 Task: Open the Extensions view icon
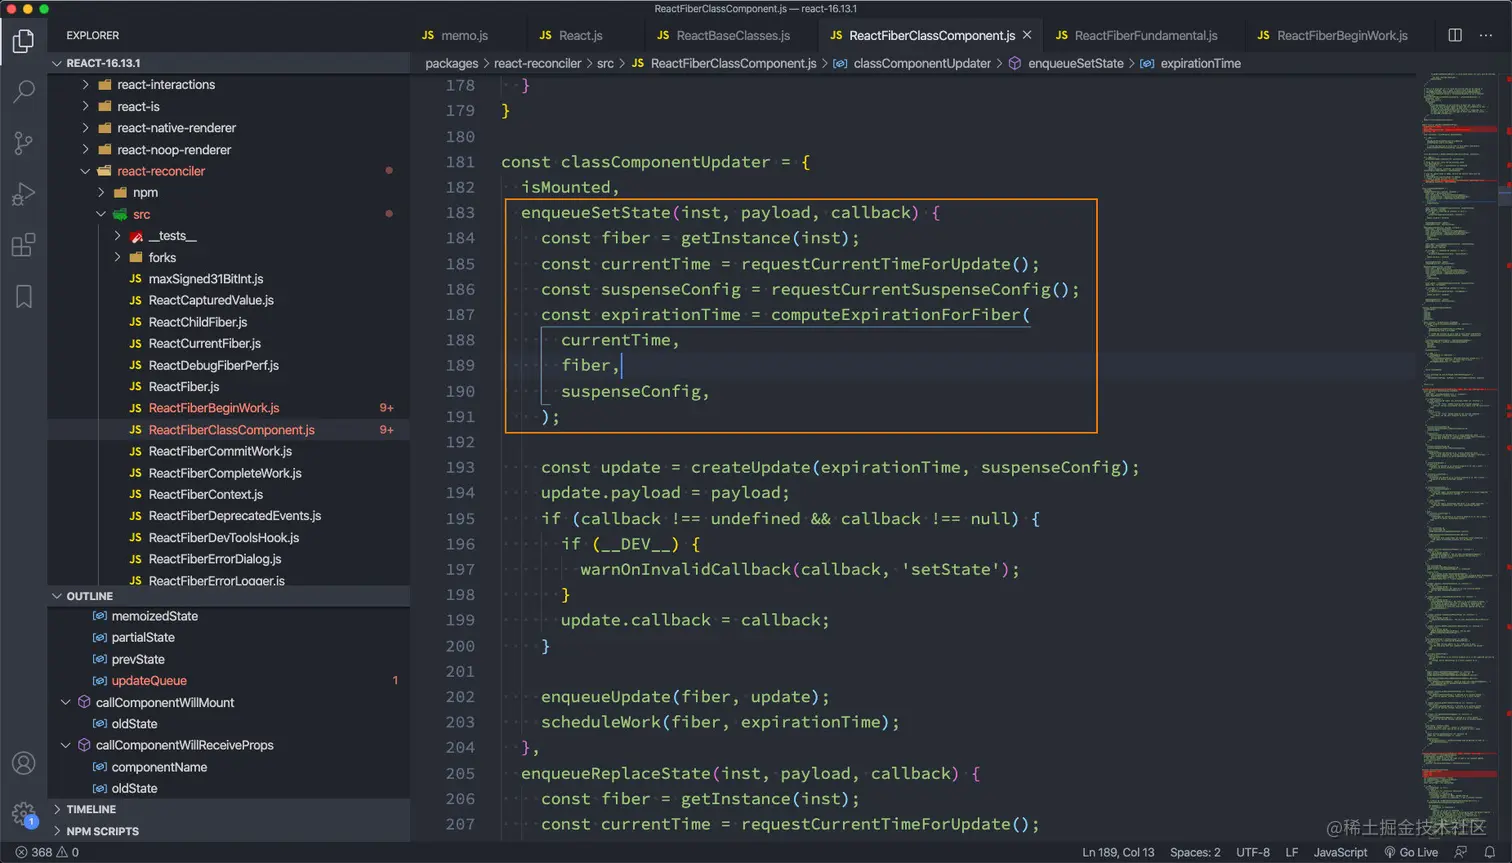tap(23, 245)
